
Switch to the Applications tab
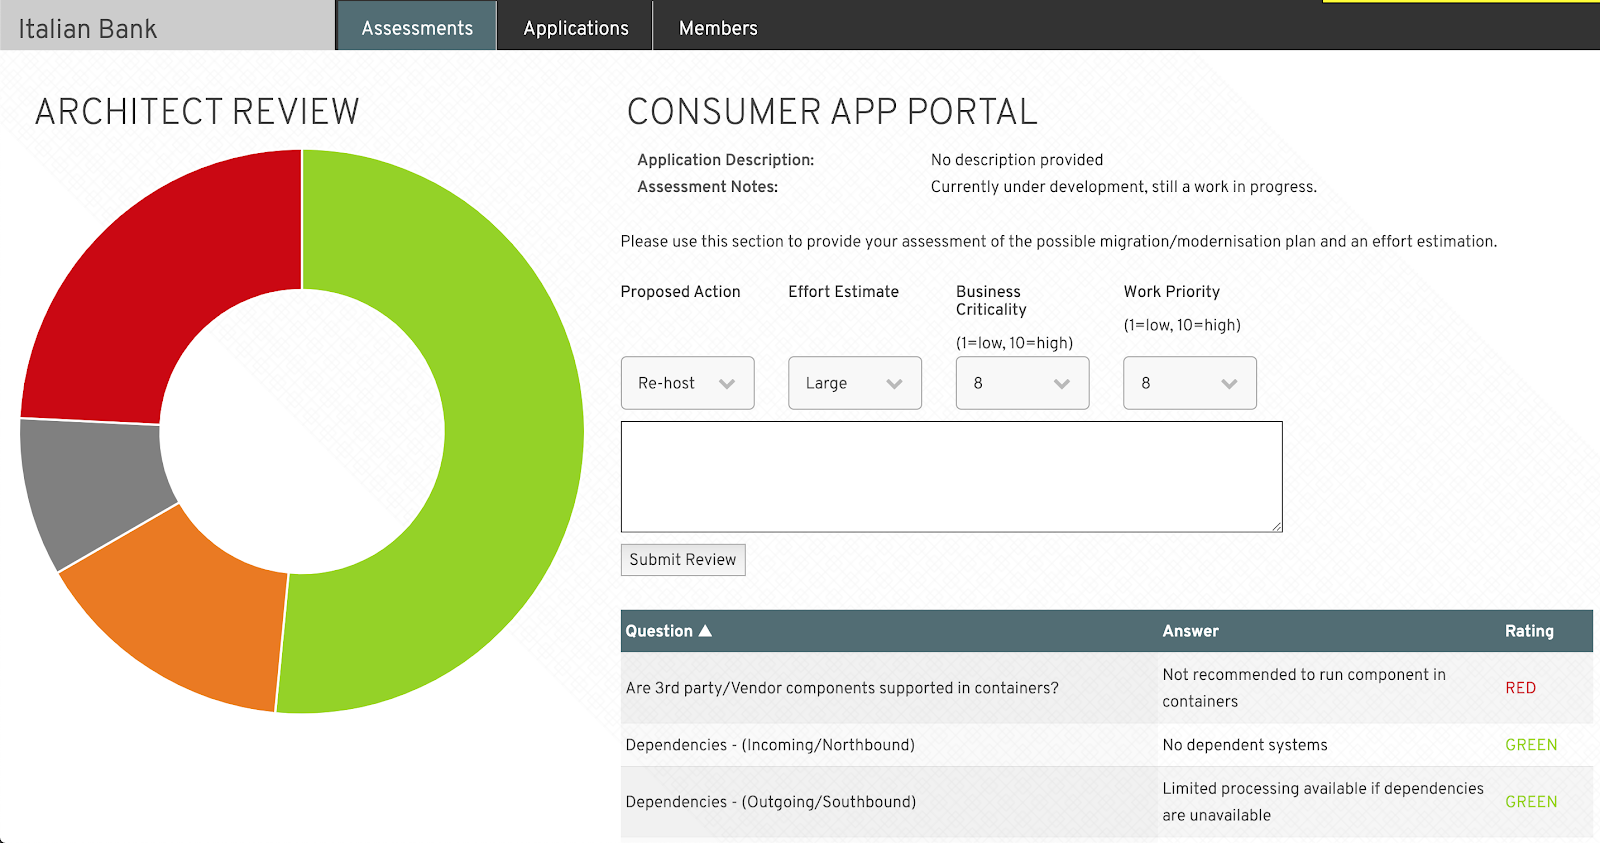pos(575,26)
